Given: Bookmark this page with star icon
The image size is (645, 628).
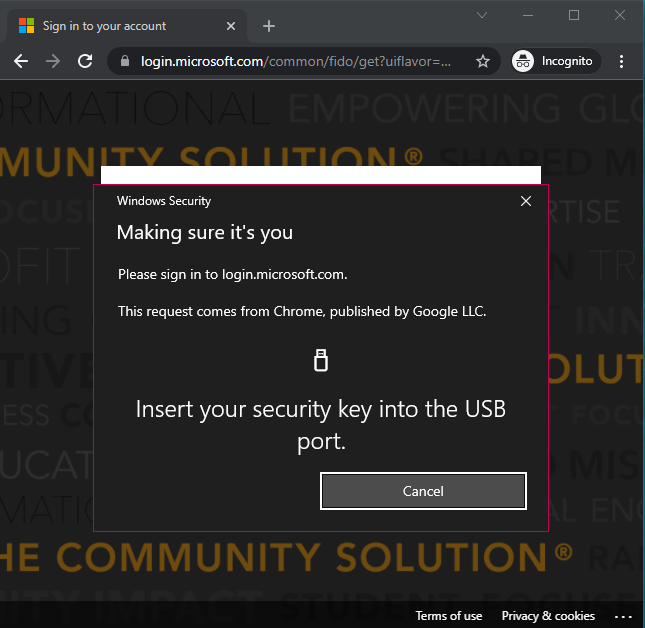Looking at the screenshot, I should [x=483, y=61].
